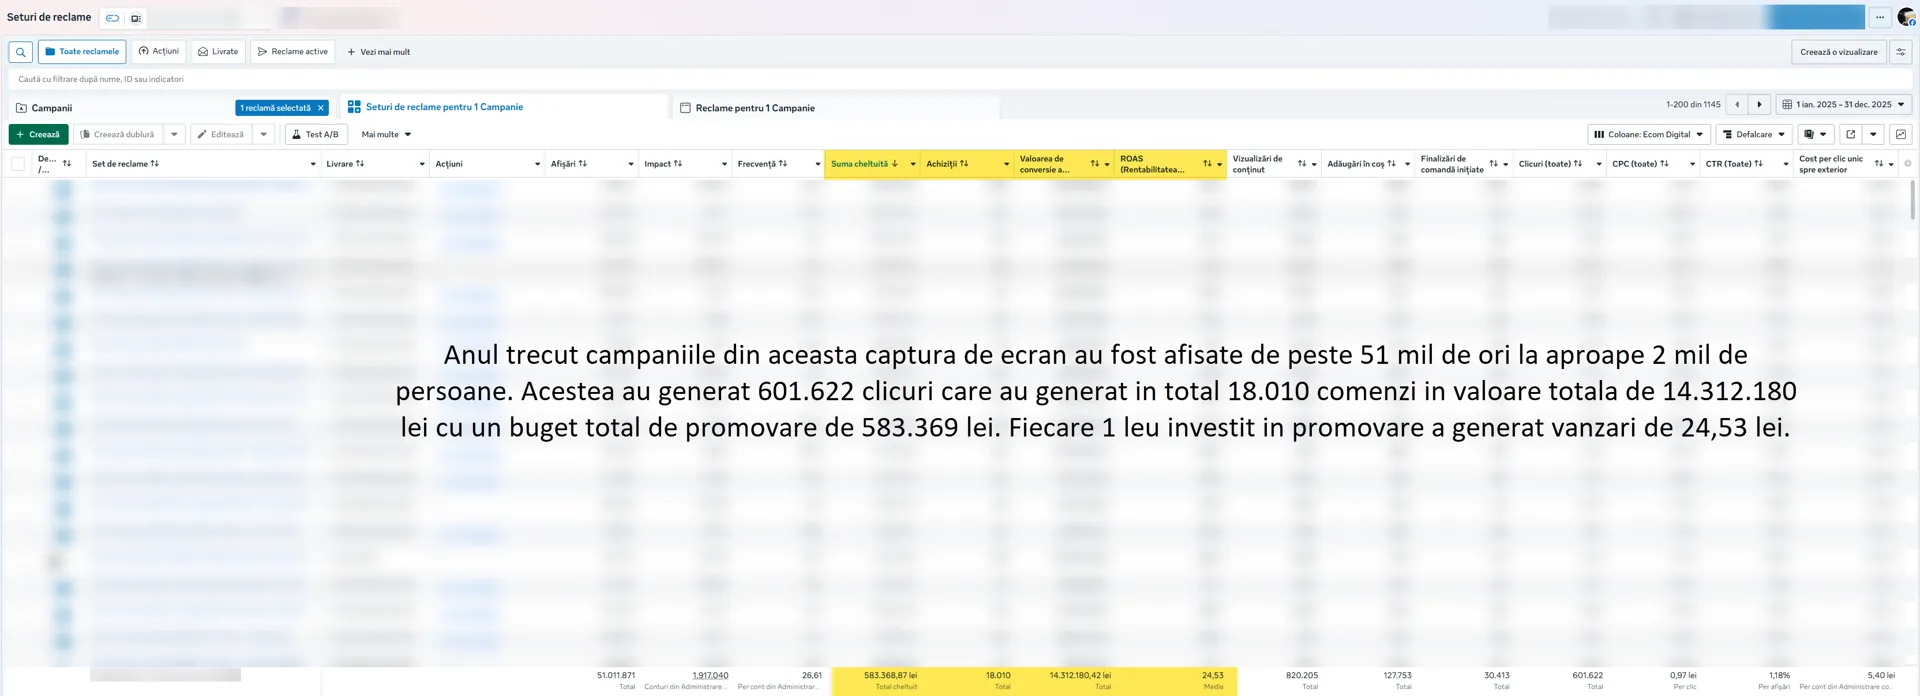Expand the Coloane: Ecom Digital dropdown
The height and width of the screenshot is (696, 1920).
[x=1648, y=134]
